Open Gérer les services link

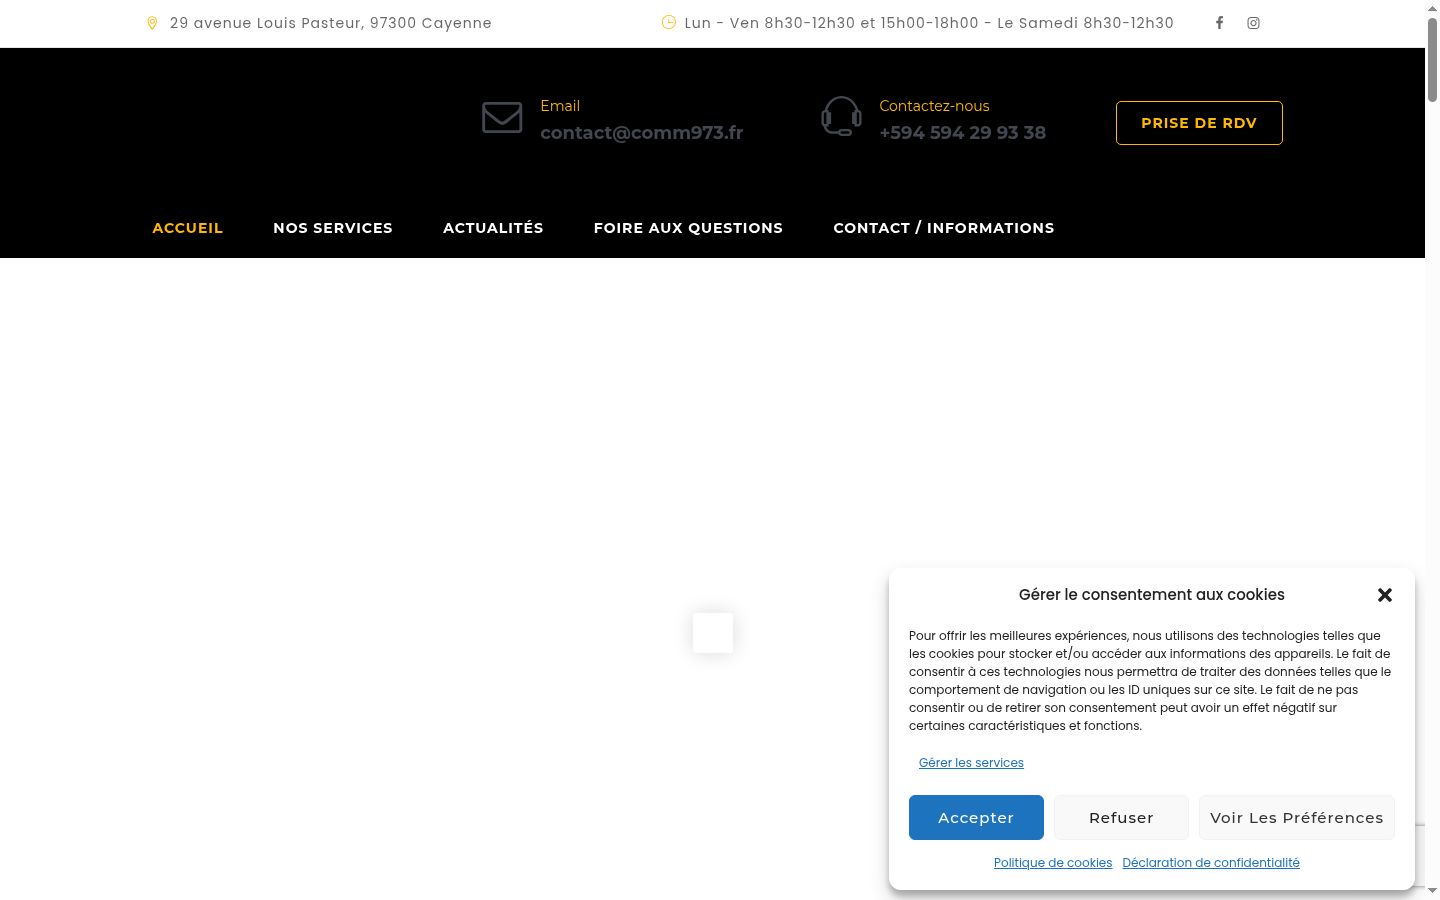971,763
